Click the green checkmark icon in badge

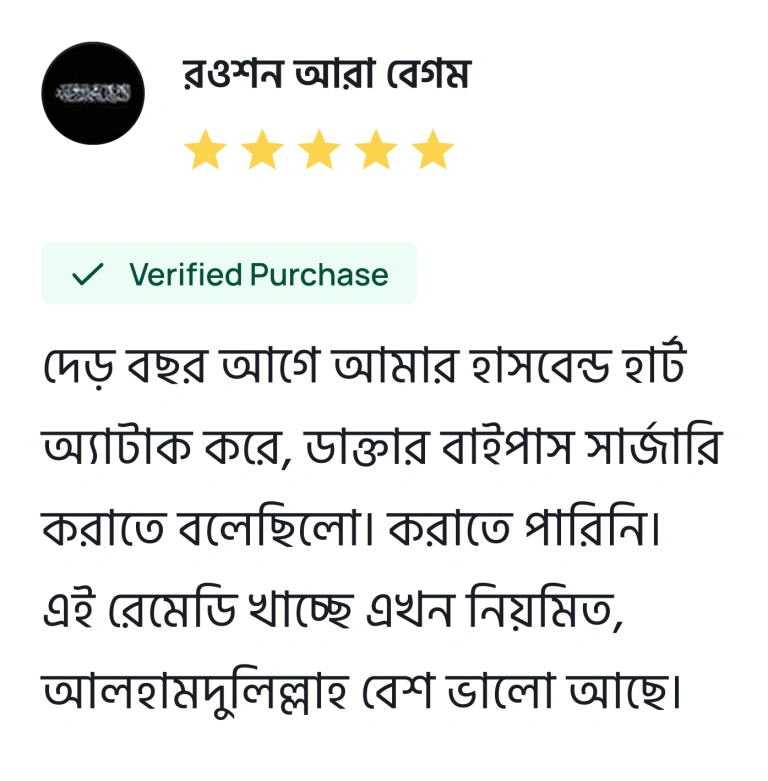88,274
